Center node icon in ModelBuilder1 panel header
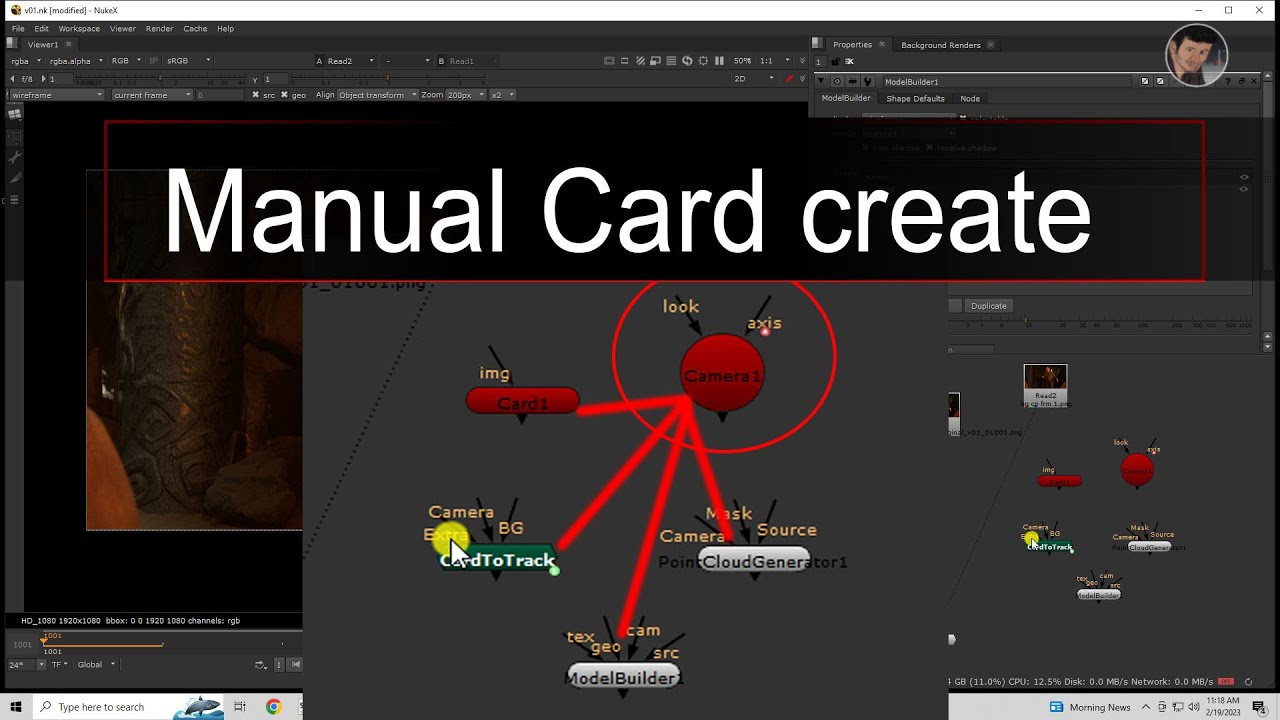The height and width of the screenshot is (720, 1280). tap(838, 81)
